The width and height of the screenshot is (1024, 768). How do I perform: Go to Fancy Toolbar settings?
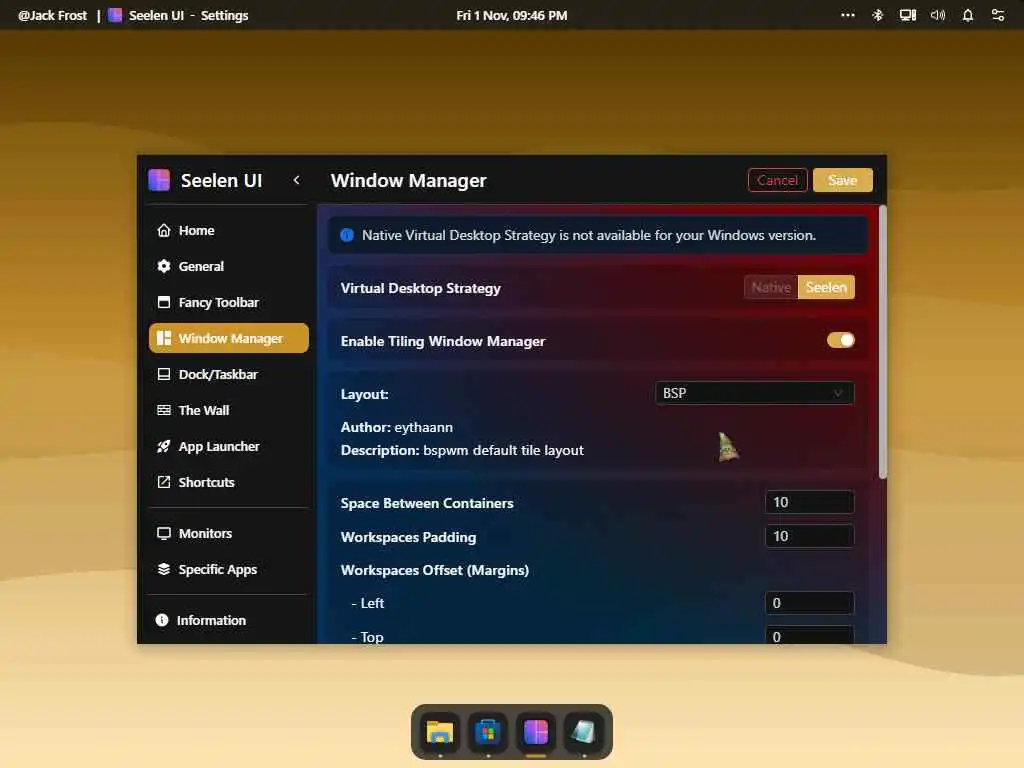coord(229,302)
